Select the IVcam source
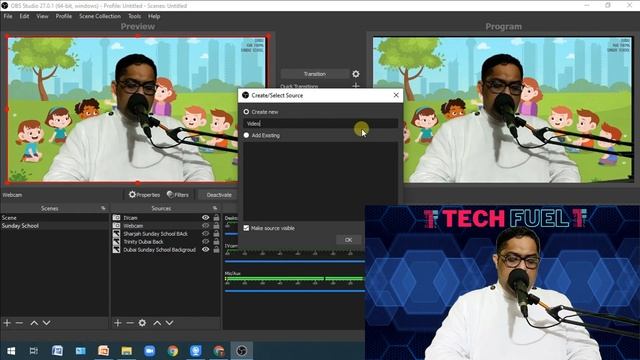 pyautogui.click(x=131, y=218)
